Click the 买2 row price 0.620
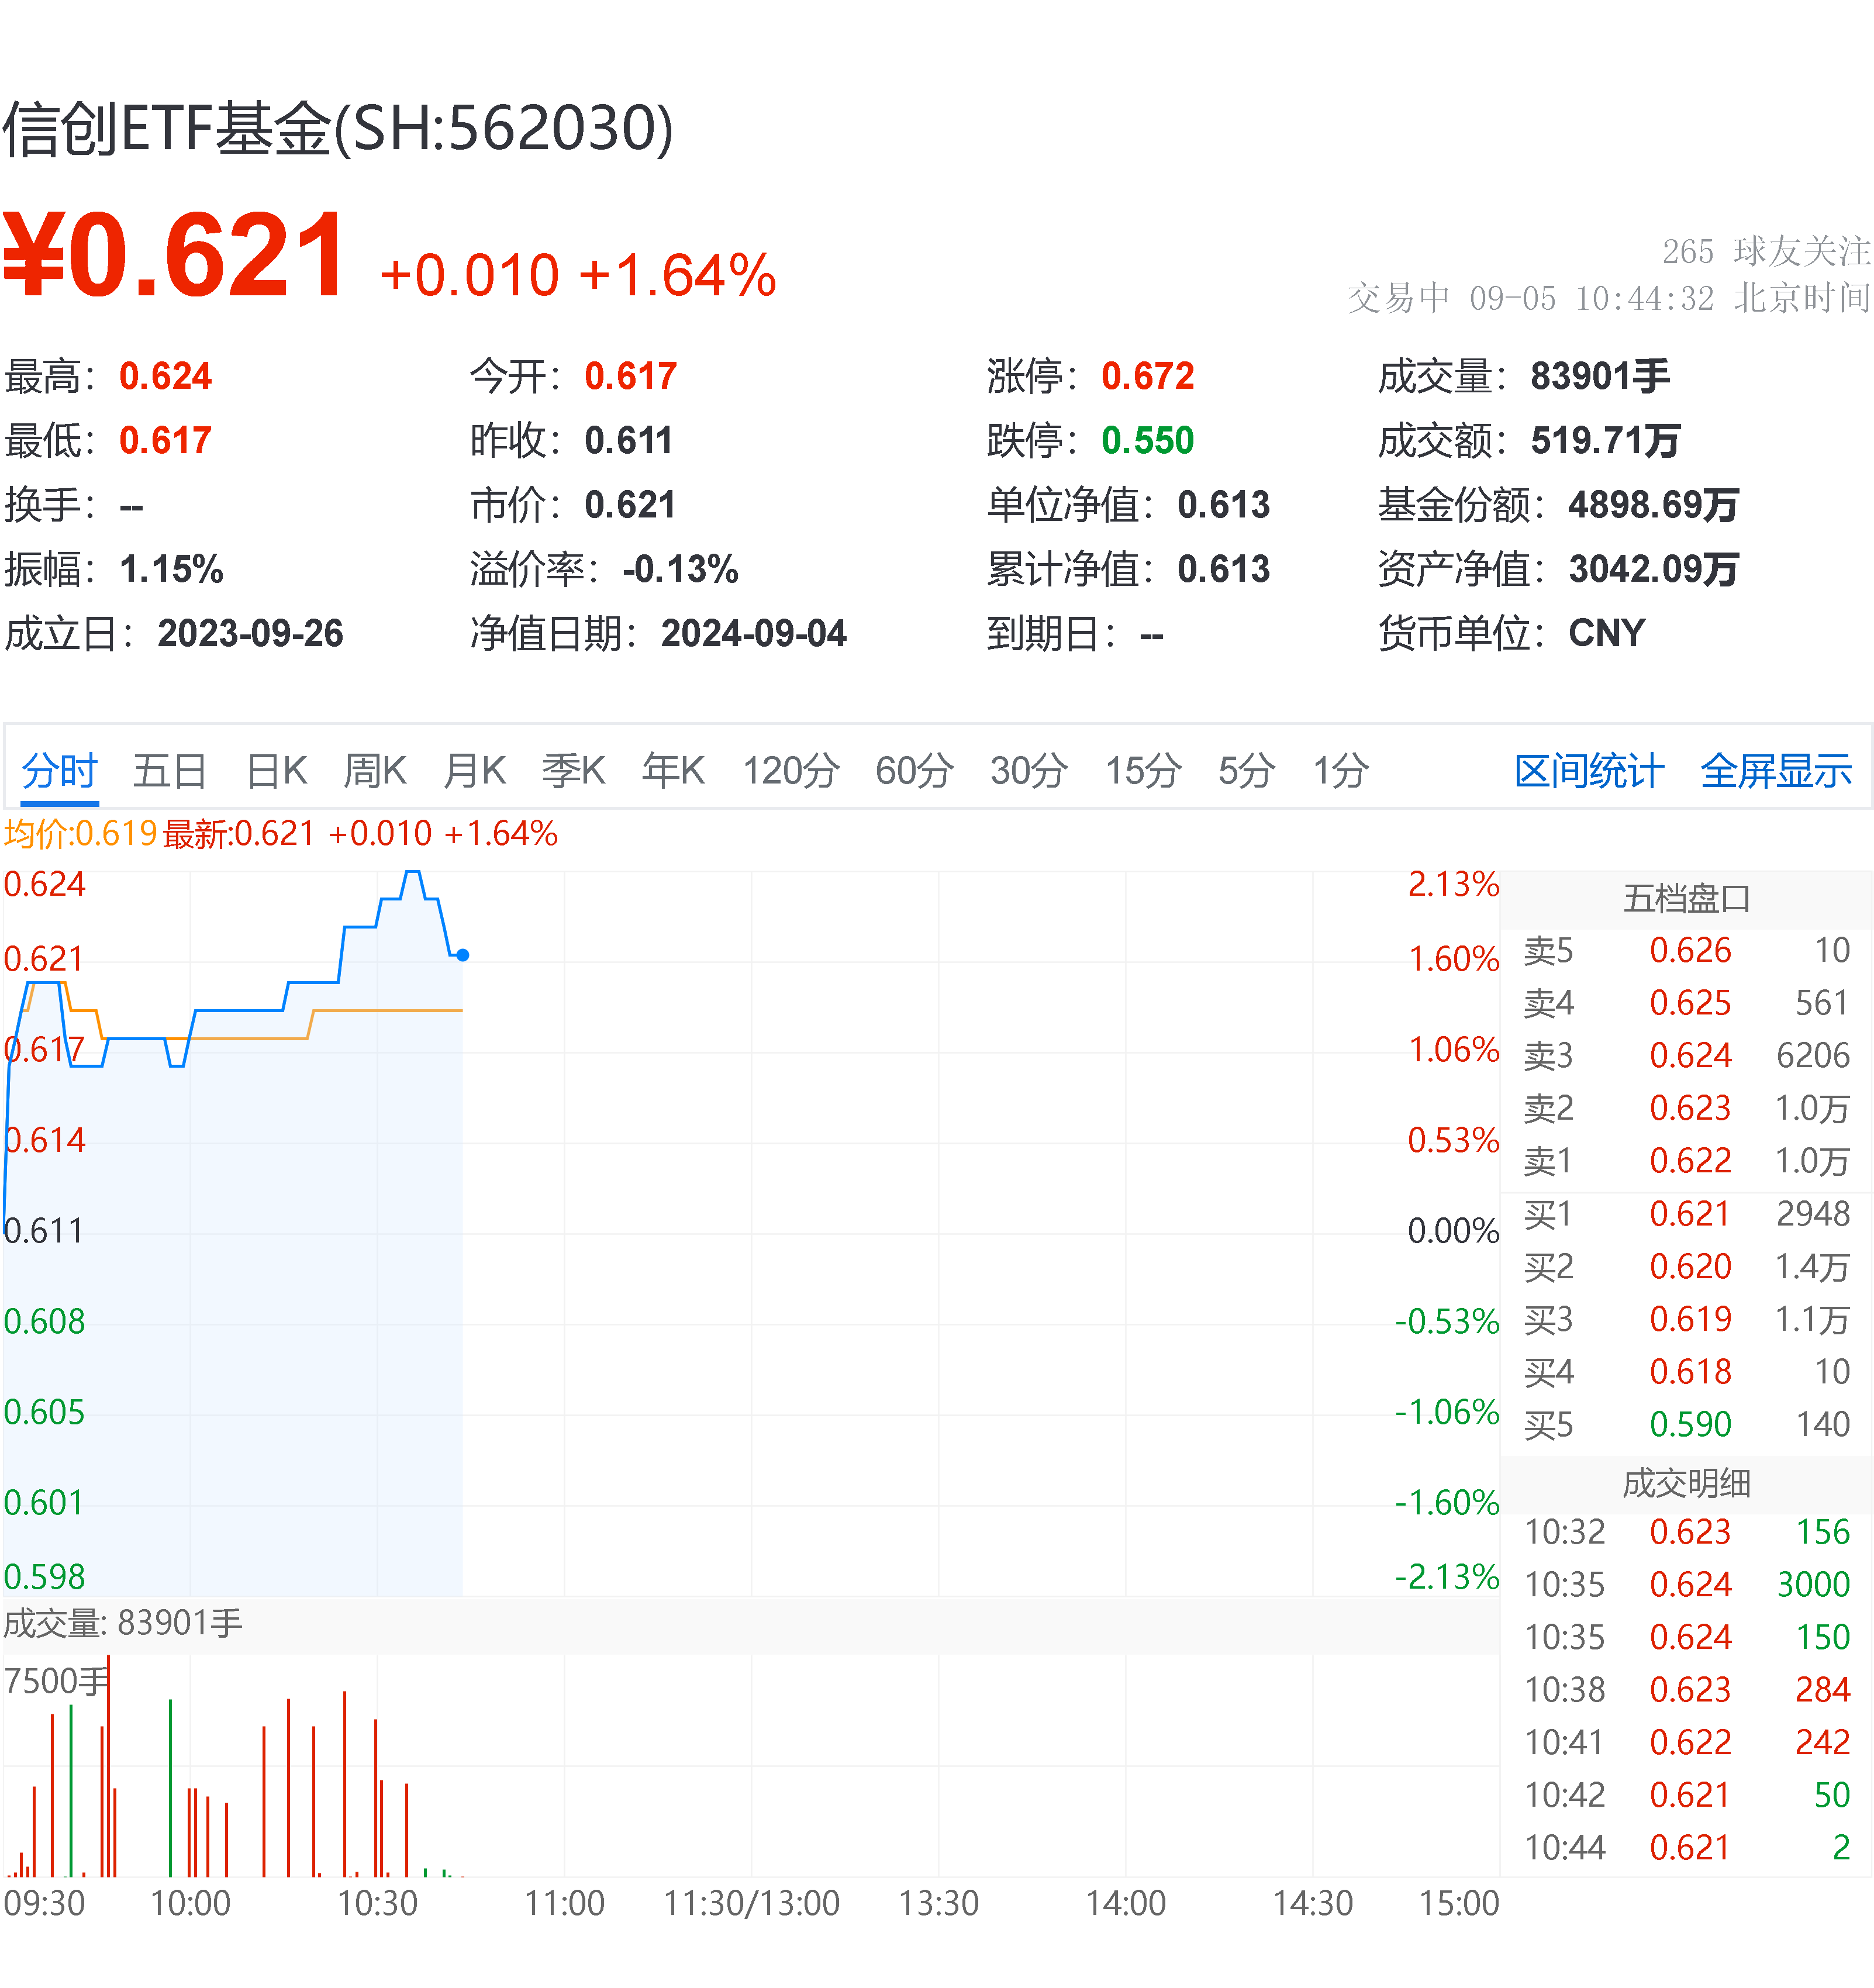Viewport: 1874px width, 1988px height. point(1691,1267)
